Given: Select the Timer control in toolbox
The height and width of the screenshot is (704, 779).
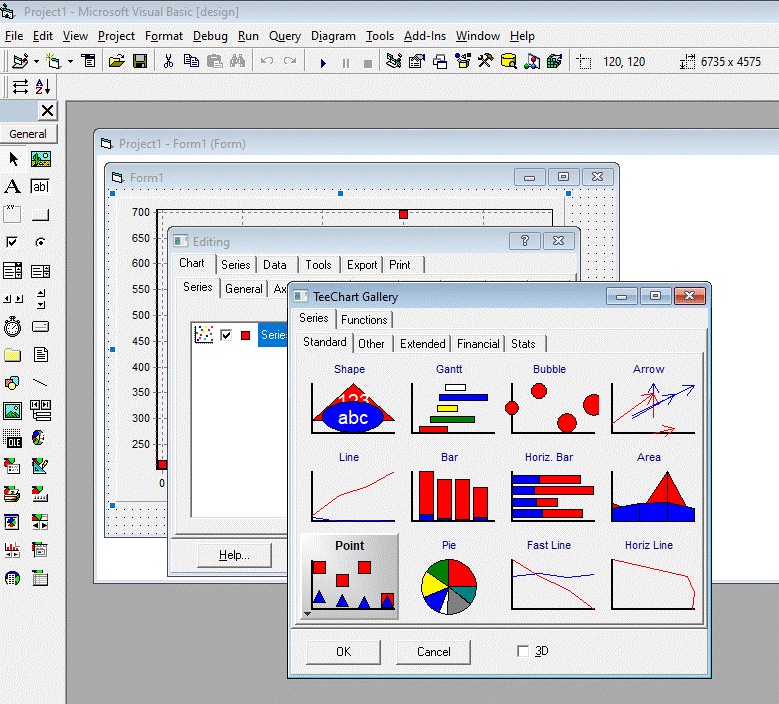Looking at the screenshot, I should (x=12, y=326).
